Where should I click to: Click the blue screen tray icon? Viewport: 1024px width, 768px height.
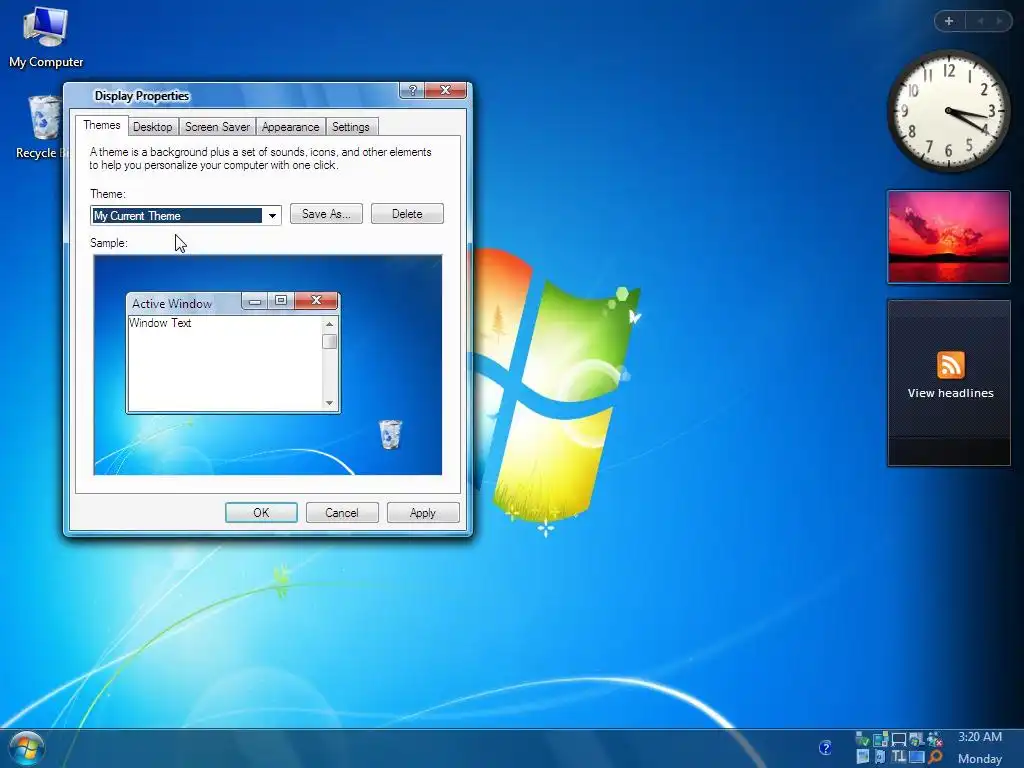coord(917,757)
